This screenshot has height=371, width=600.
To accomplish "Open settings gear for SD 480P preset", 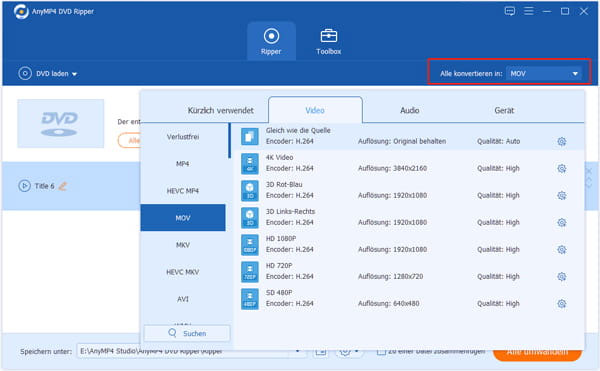I will 561,304.
